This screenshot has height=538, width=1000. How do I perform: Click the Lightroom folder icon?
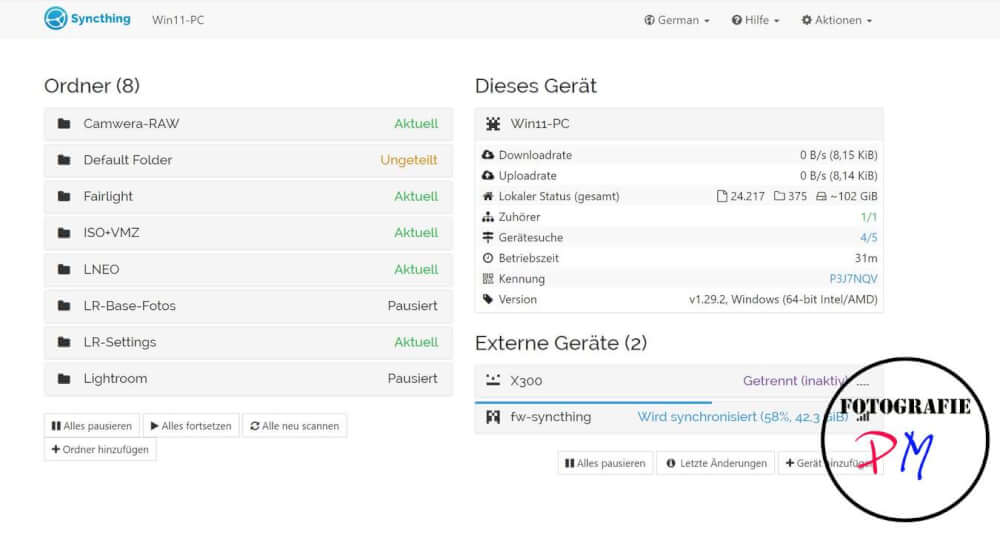pyautogui.click(x=64, y=379)
